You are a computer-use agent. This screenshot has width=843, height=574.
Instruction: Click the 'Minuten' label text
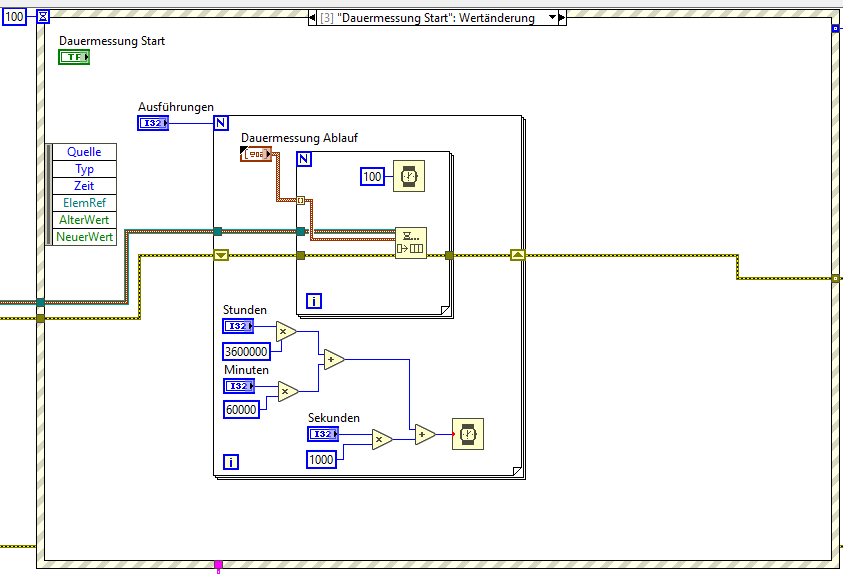click(246, 370)
